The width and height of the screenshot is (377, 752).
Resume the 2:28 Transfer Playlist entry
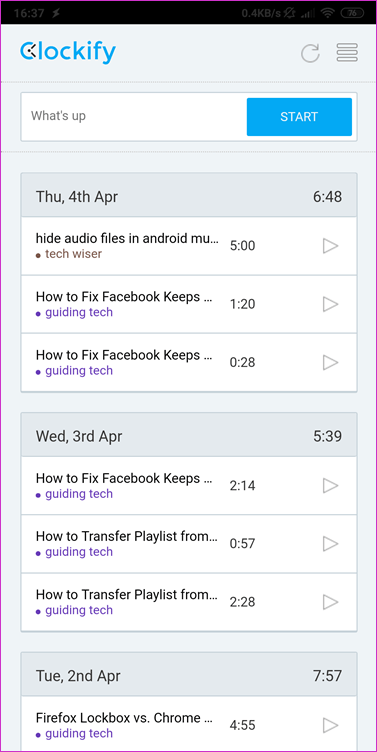tap(330, 602)
